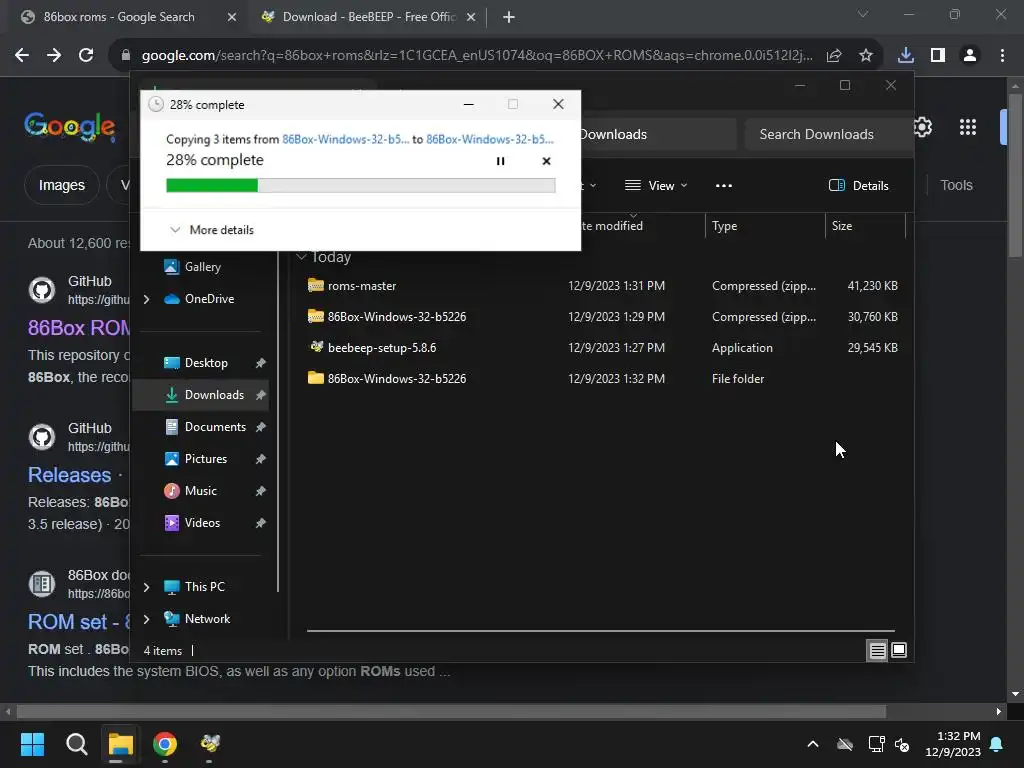The height and width of the screenshot is (768, 1024).
Task: Expand the OneDrive tree node
Action: (x=146, y=299)
